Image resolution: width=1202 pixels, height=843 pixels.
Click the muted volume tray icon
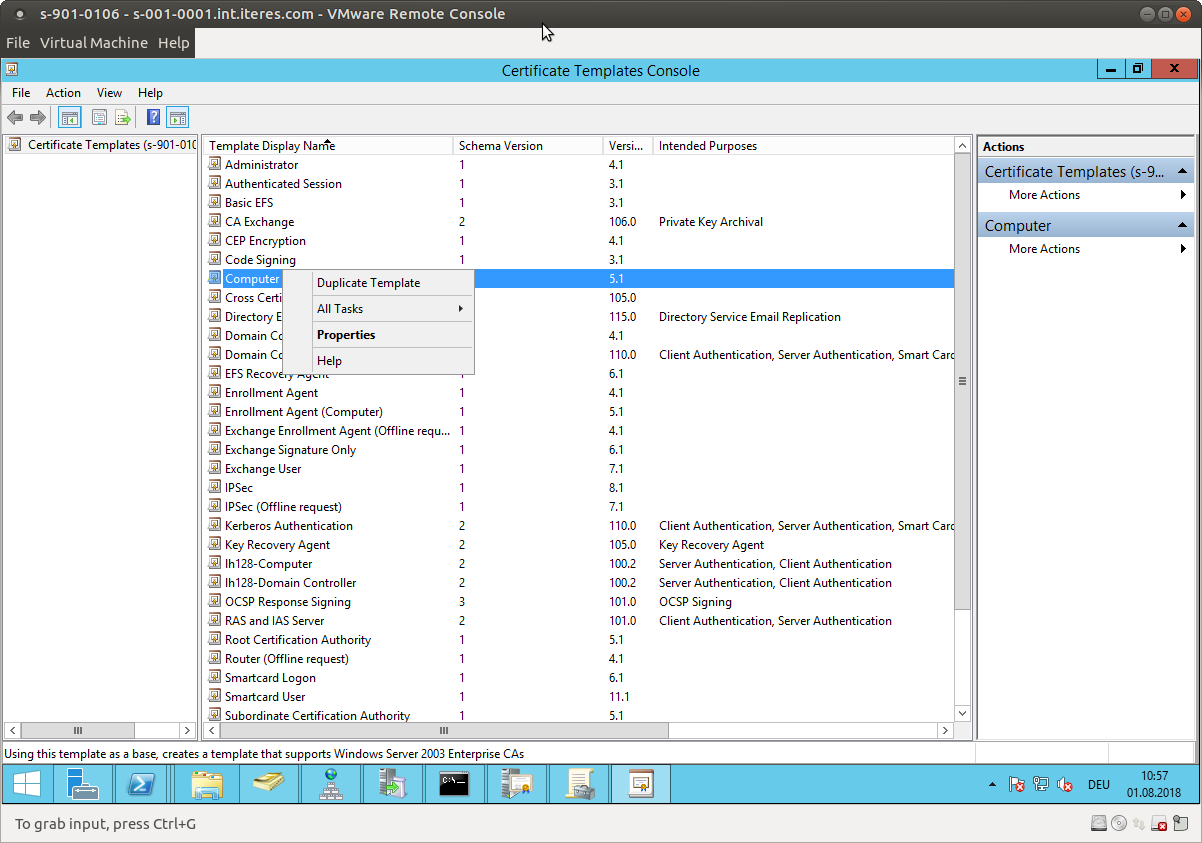coord(1065,785)
